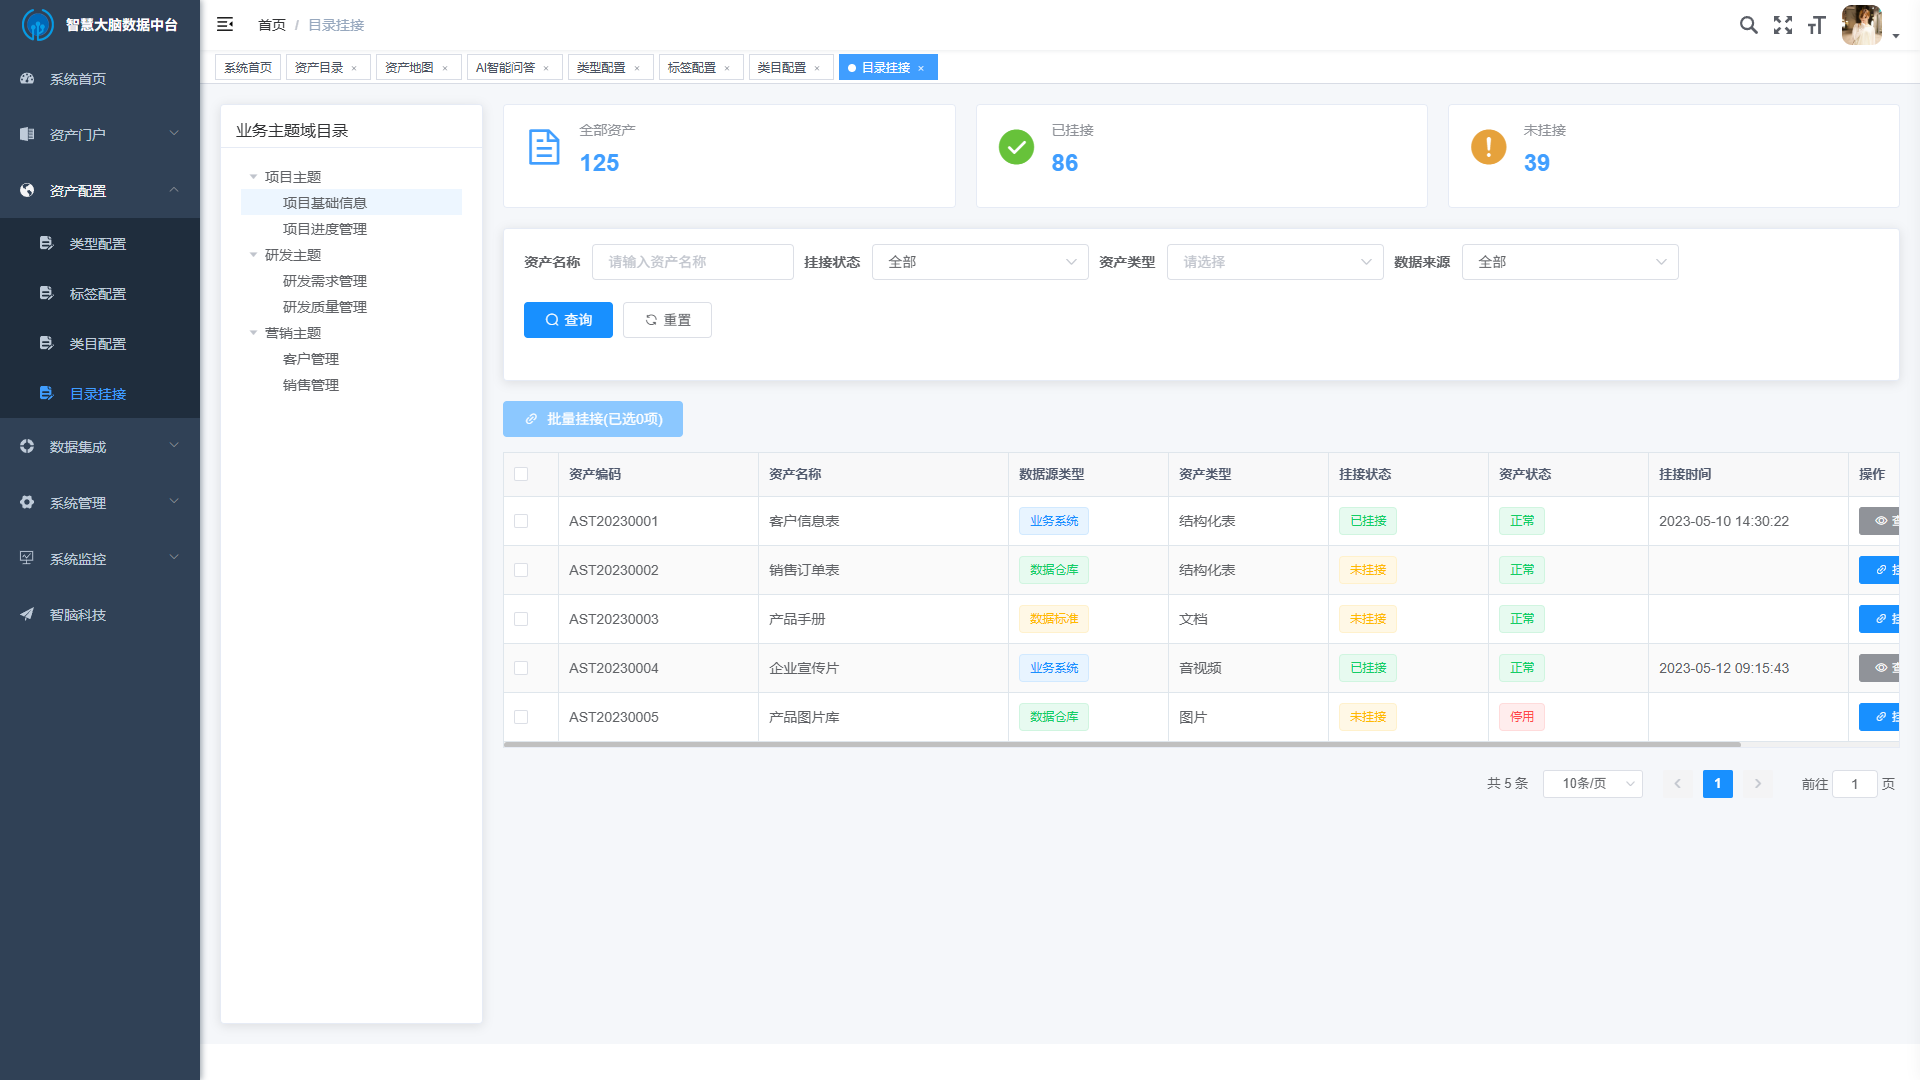Open the 10条/页 page size dropdown
Viewport: 1920px width, 1080px height.
coord(1592,784)
